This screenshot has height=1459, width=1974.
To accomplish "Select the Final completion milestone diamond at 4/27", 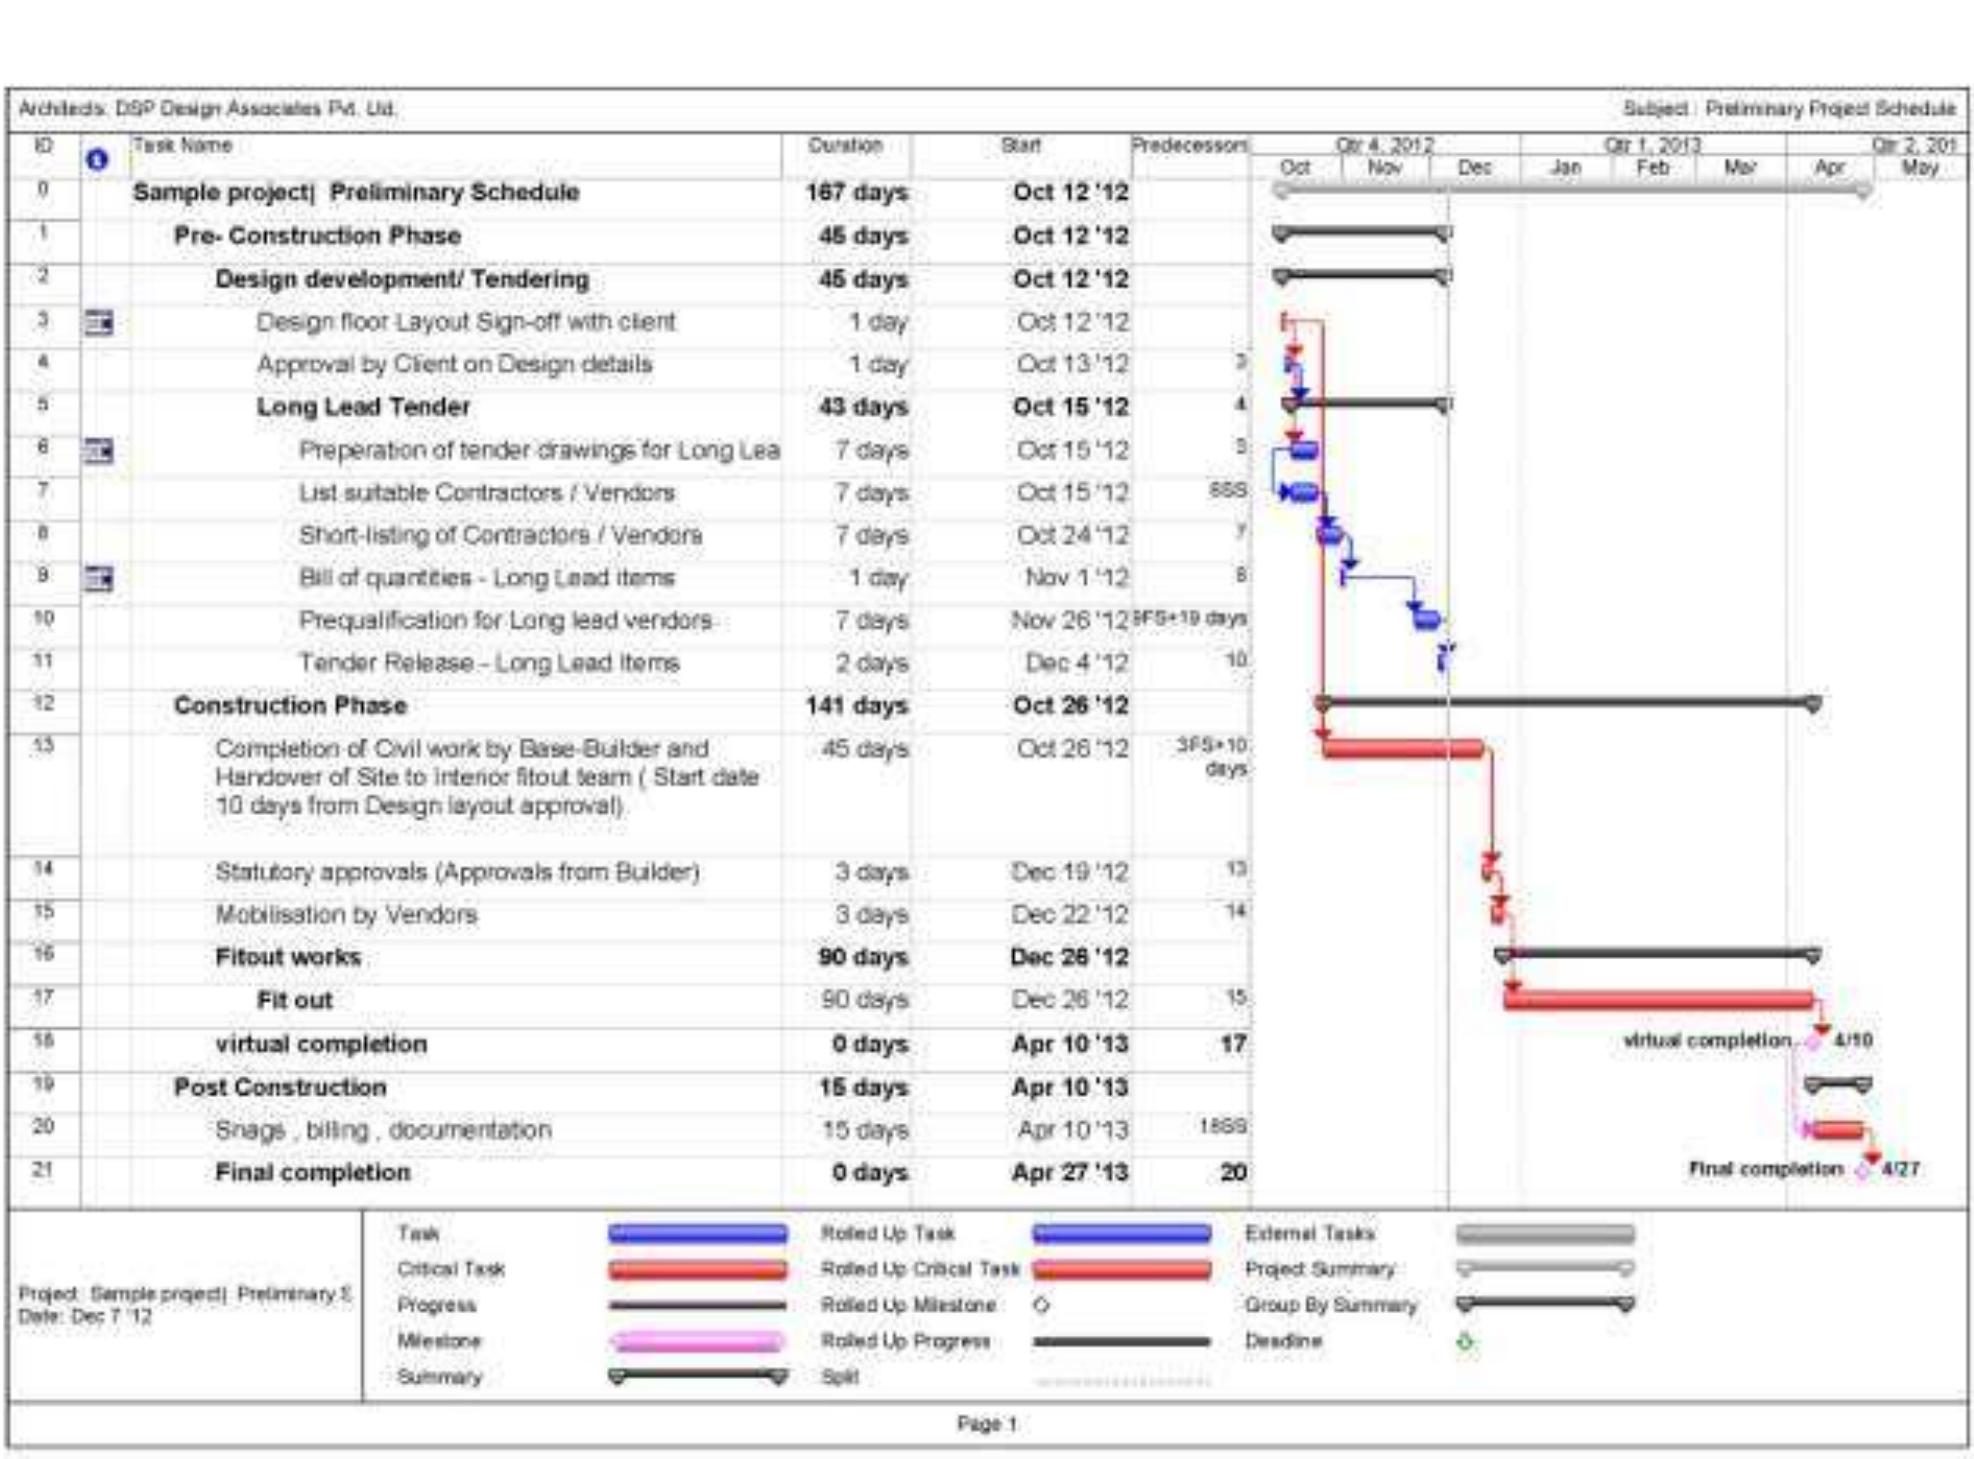I will [1863, 1173].
